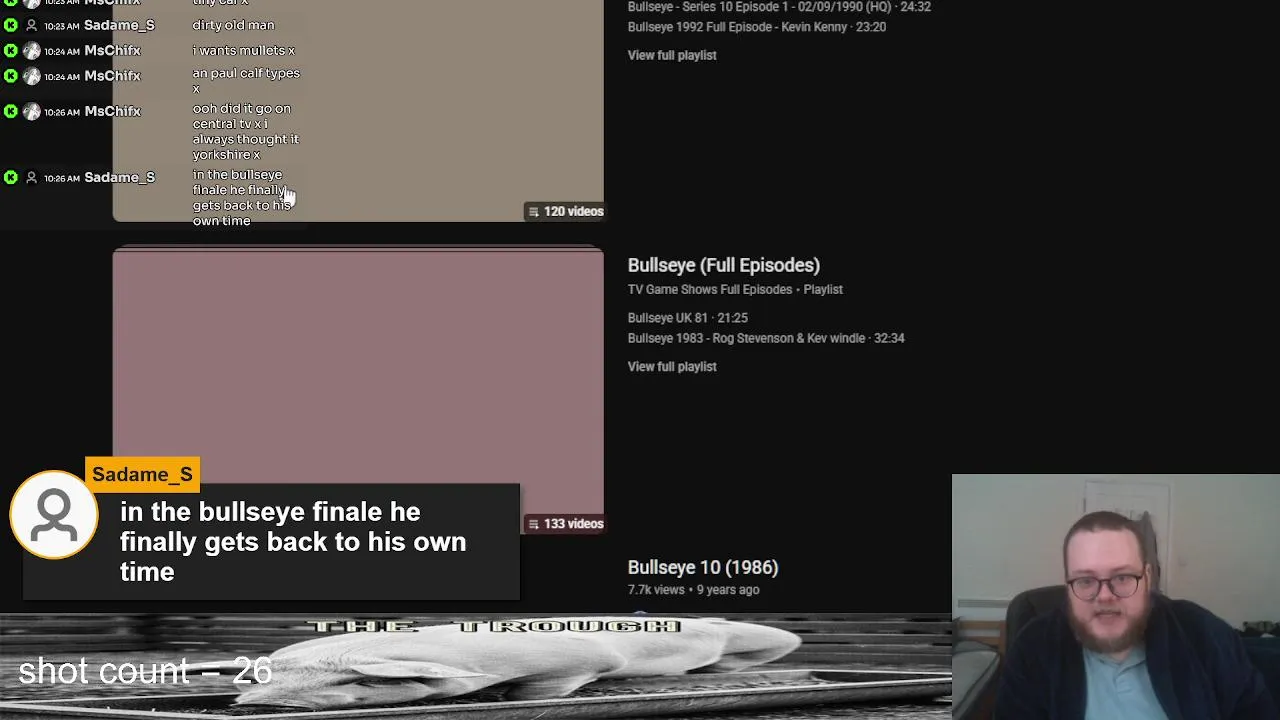Click username MsChifx beside 'i wants mullets x'
The width and height of the screenshot is (1280, 720).
112,50
